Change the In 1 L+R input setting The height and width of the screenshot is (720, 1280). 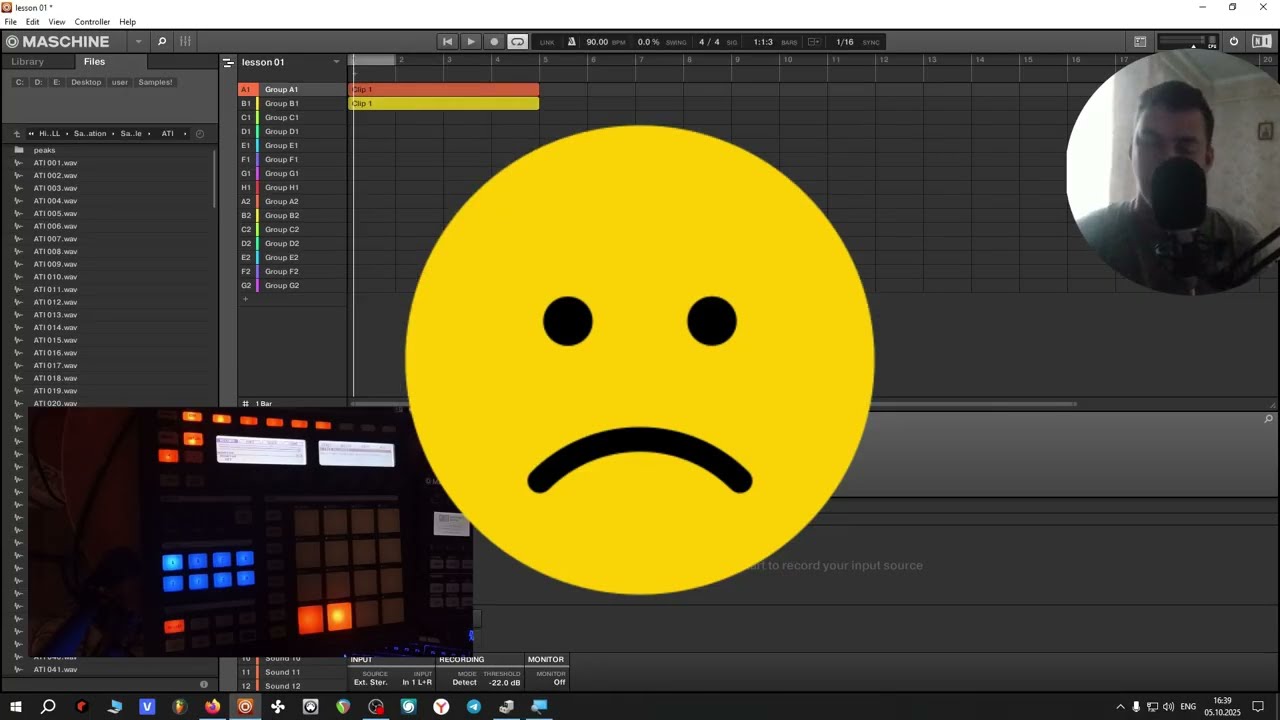[x=417, y=682]
